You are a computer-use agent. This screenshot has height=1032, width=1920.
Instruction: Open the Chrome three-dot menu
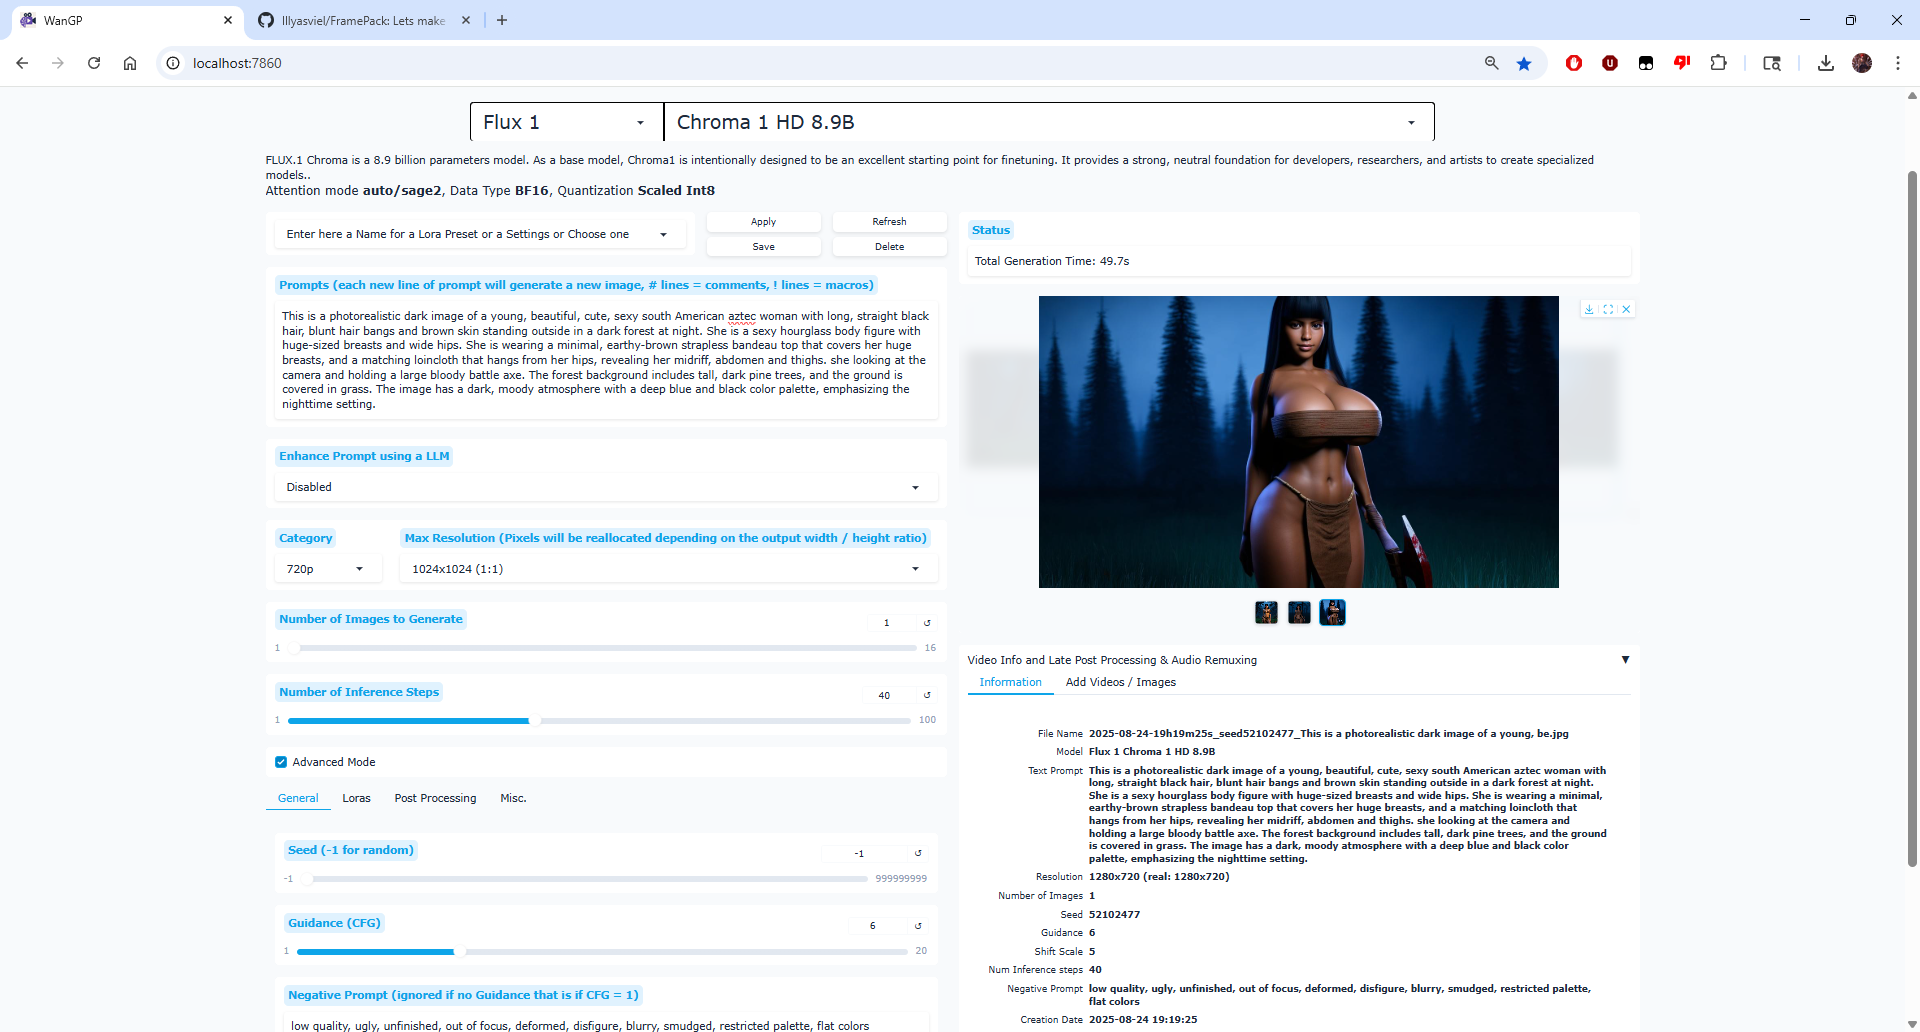click(1898, 63)
